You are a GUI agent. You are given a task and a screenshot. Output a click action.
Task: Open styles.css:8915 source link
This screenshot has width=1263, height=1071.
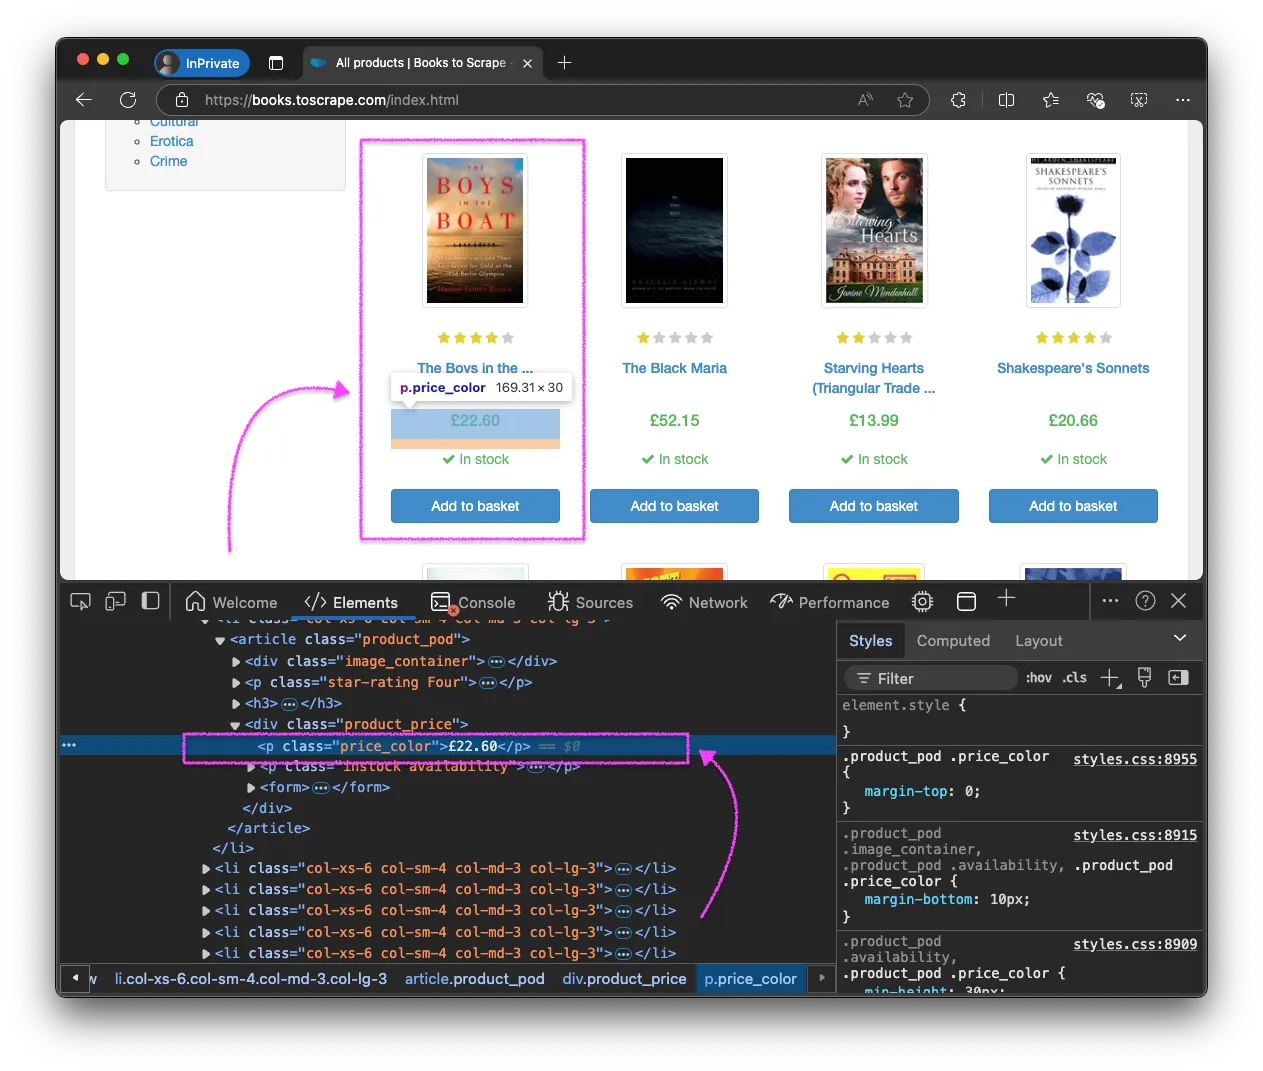click(x=1135, y=835)
